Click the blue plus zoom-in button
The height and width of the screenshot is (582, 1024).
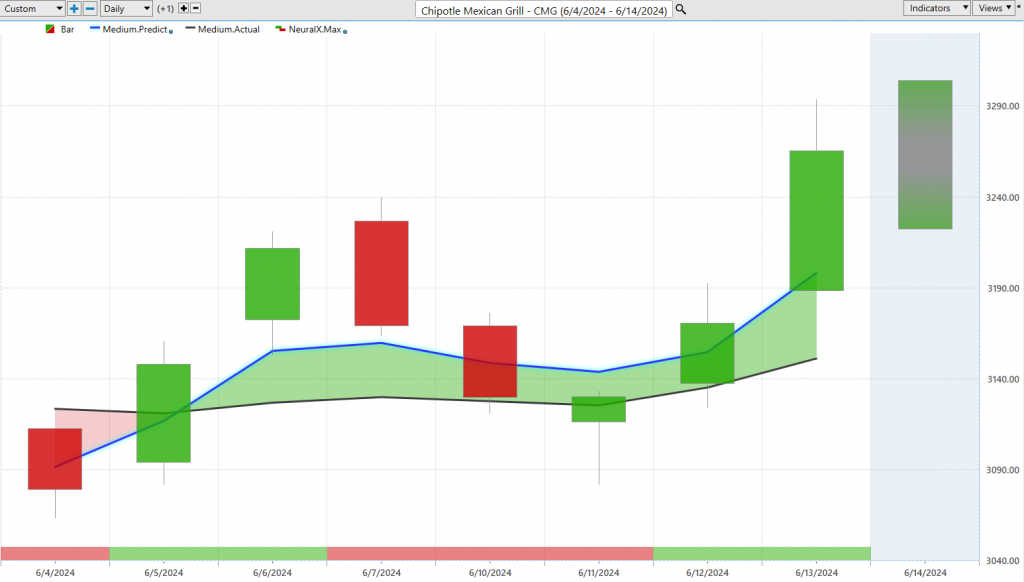74,9
